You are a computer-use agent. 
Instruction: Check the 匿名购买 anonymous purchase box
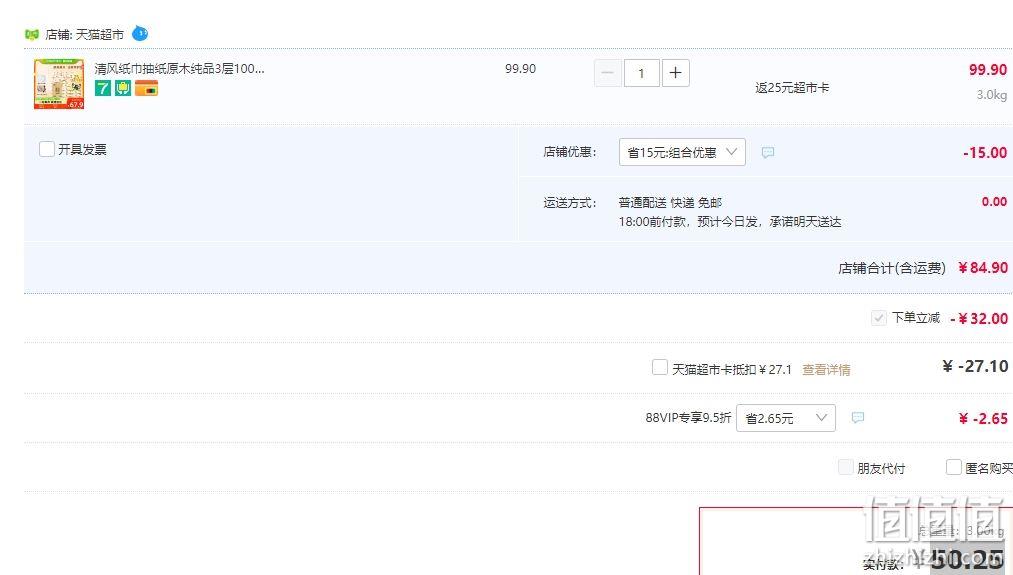954,467
